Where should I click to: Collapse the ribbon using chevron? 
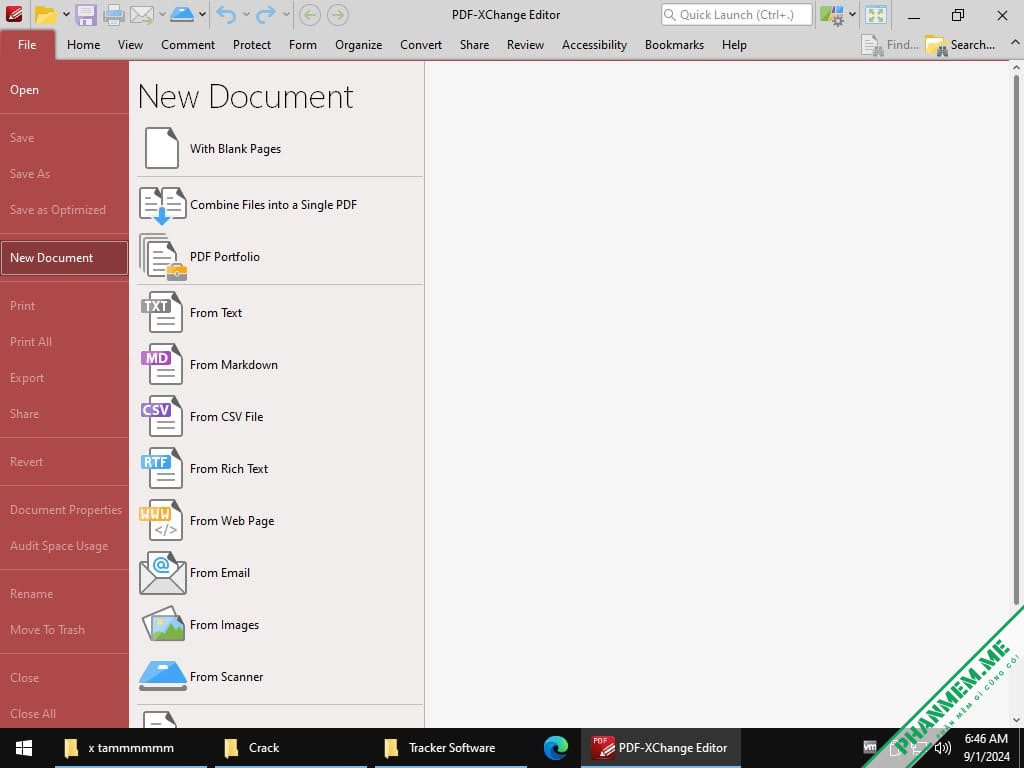point(1015,42)
